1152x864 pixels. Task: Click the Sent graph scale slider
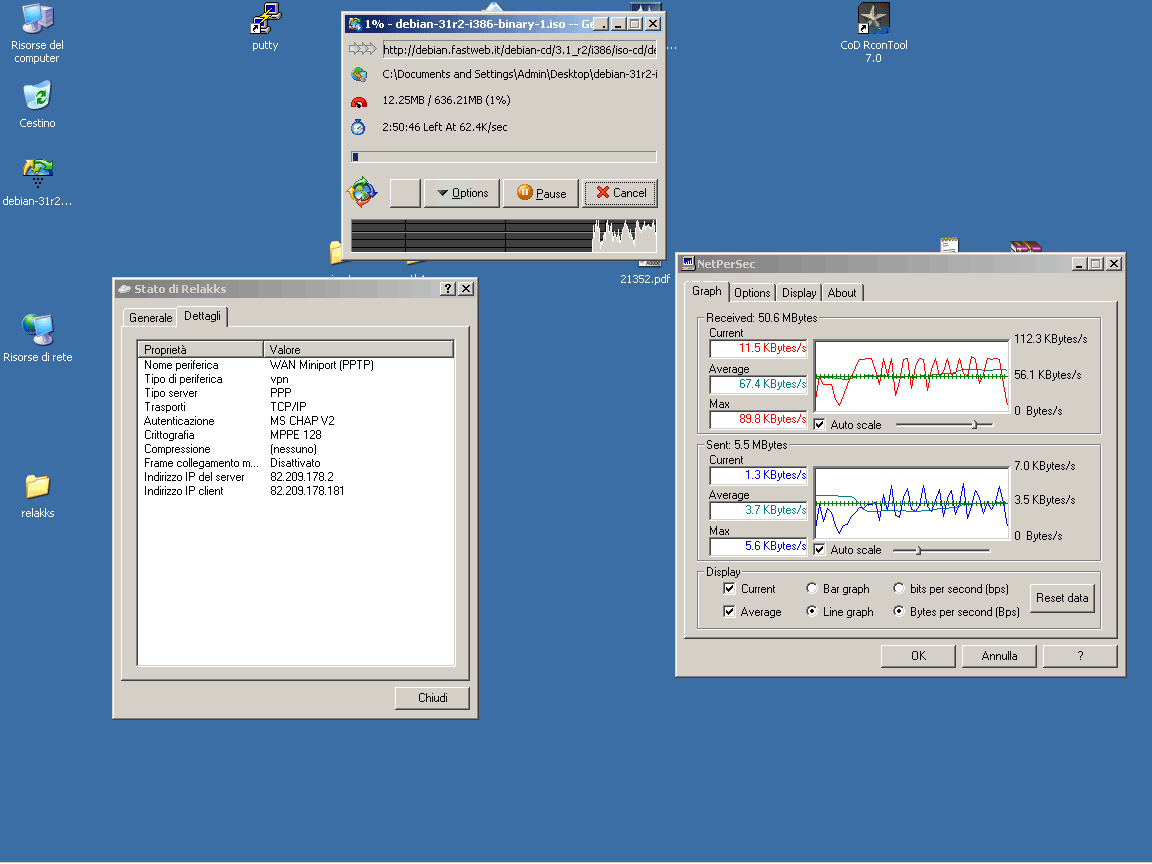[918, 550]
